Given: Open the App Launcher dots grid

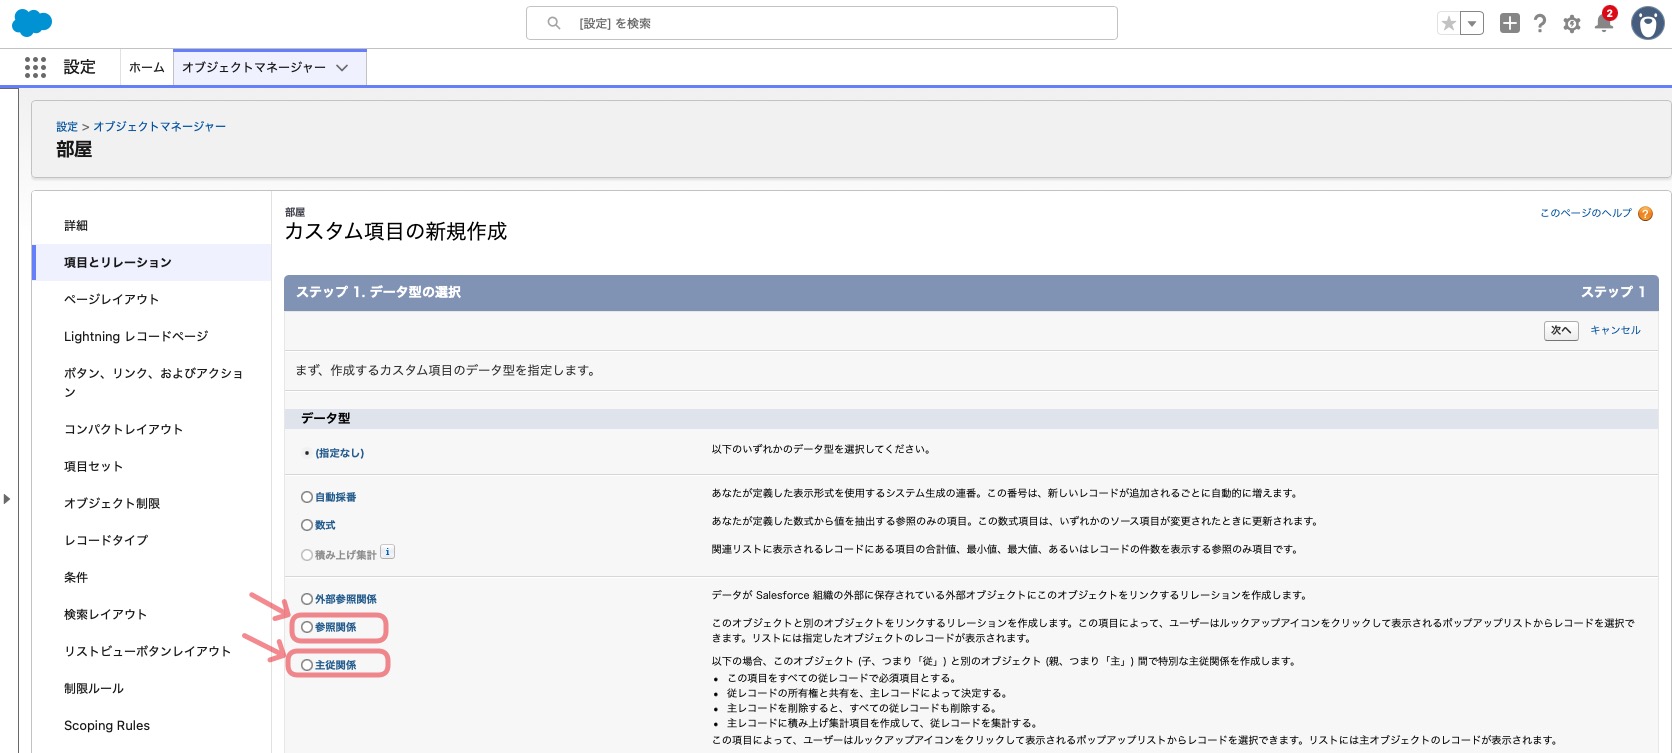Looking at the screenshot, I should tap(35, 67).
